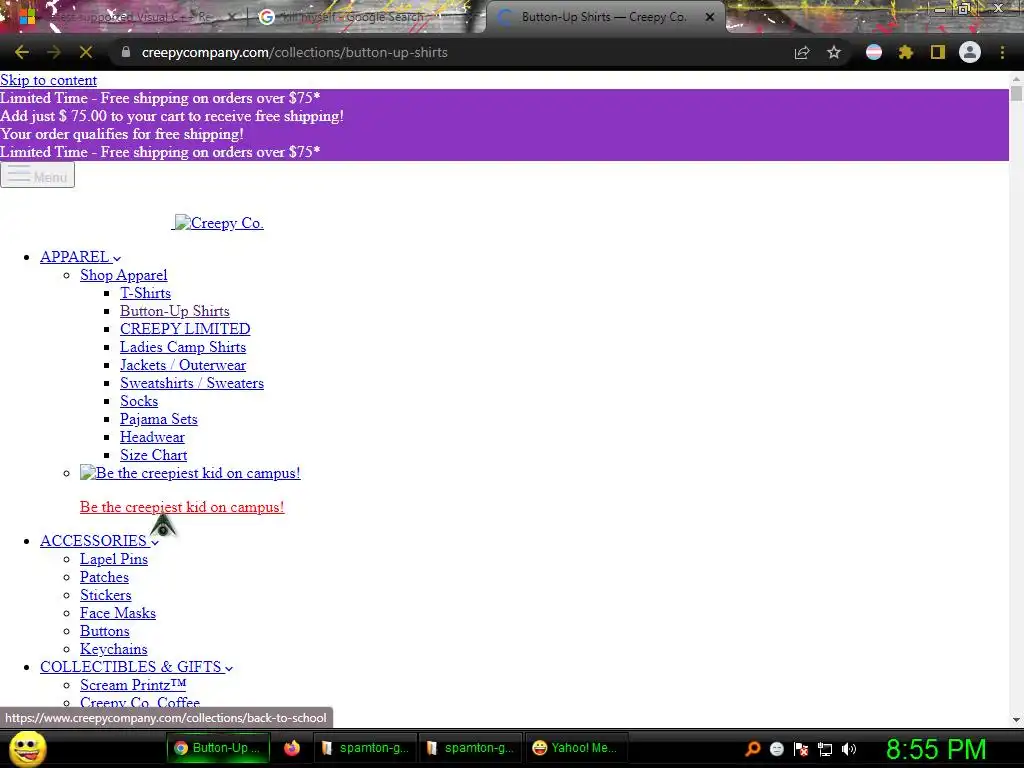This screenshot has height=768, width=1024.
Task: Open the Face Masks link
Action: click(x=118, y=613)
